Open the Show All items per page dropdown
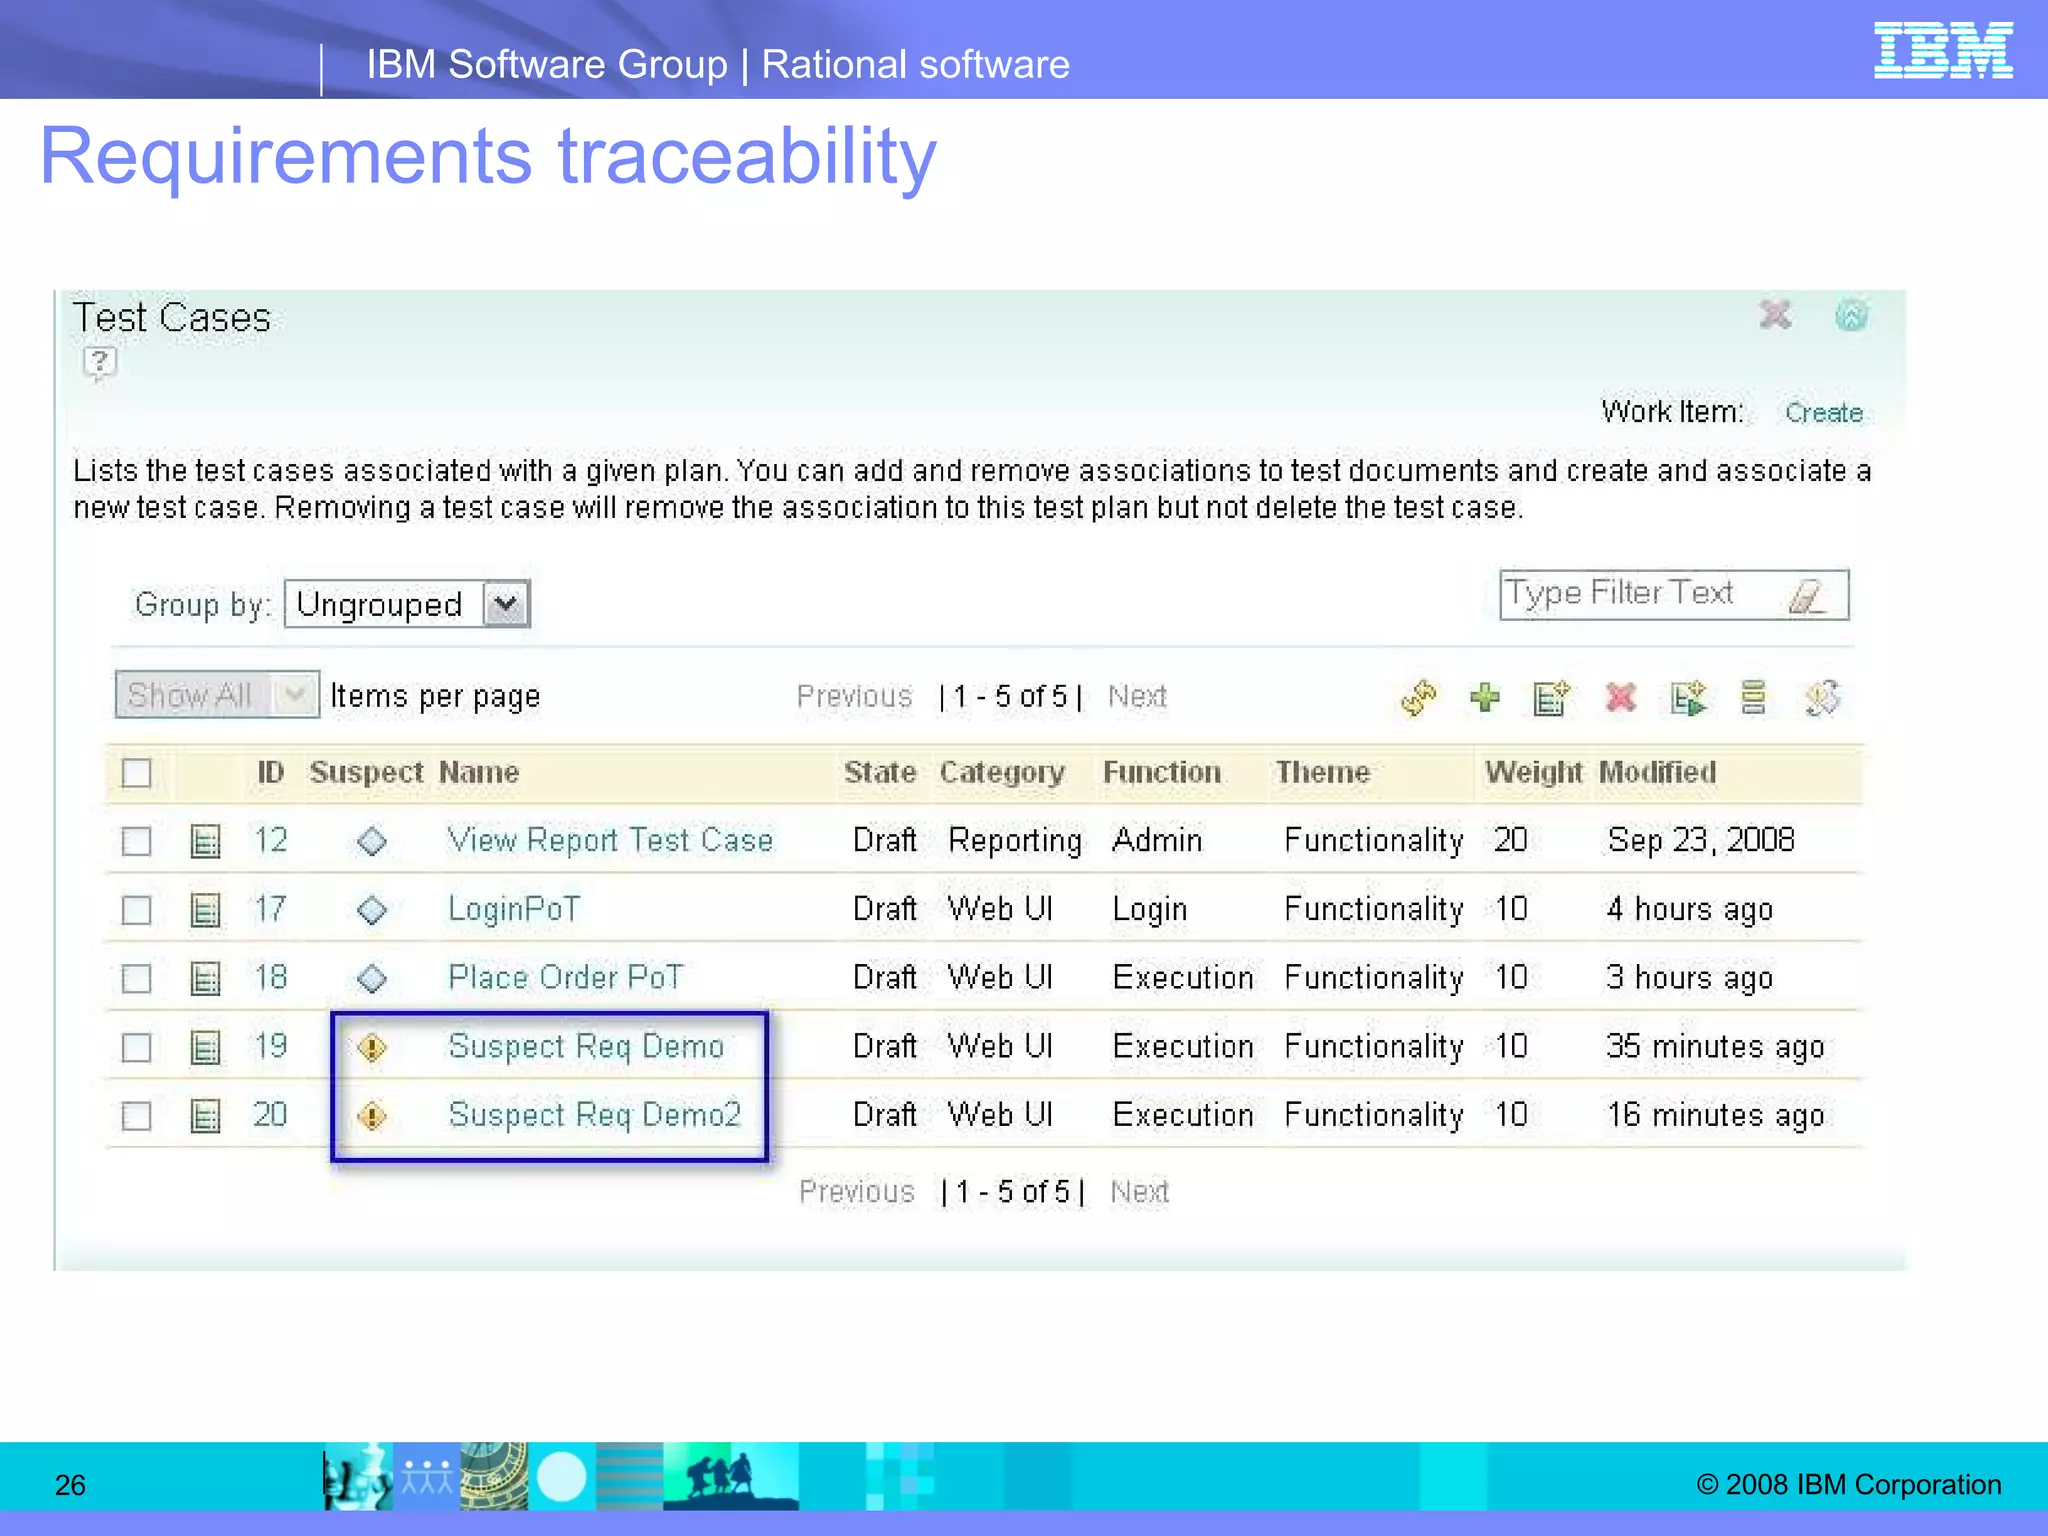The height and width of the screenshot is (1536, 2048). coord(217,695)
